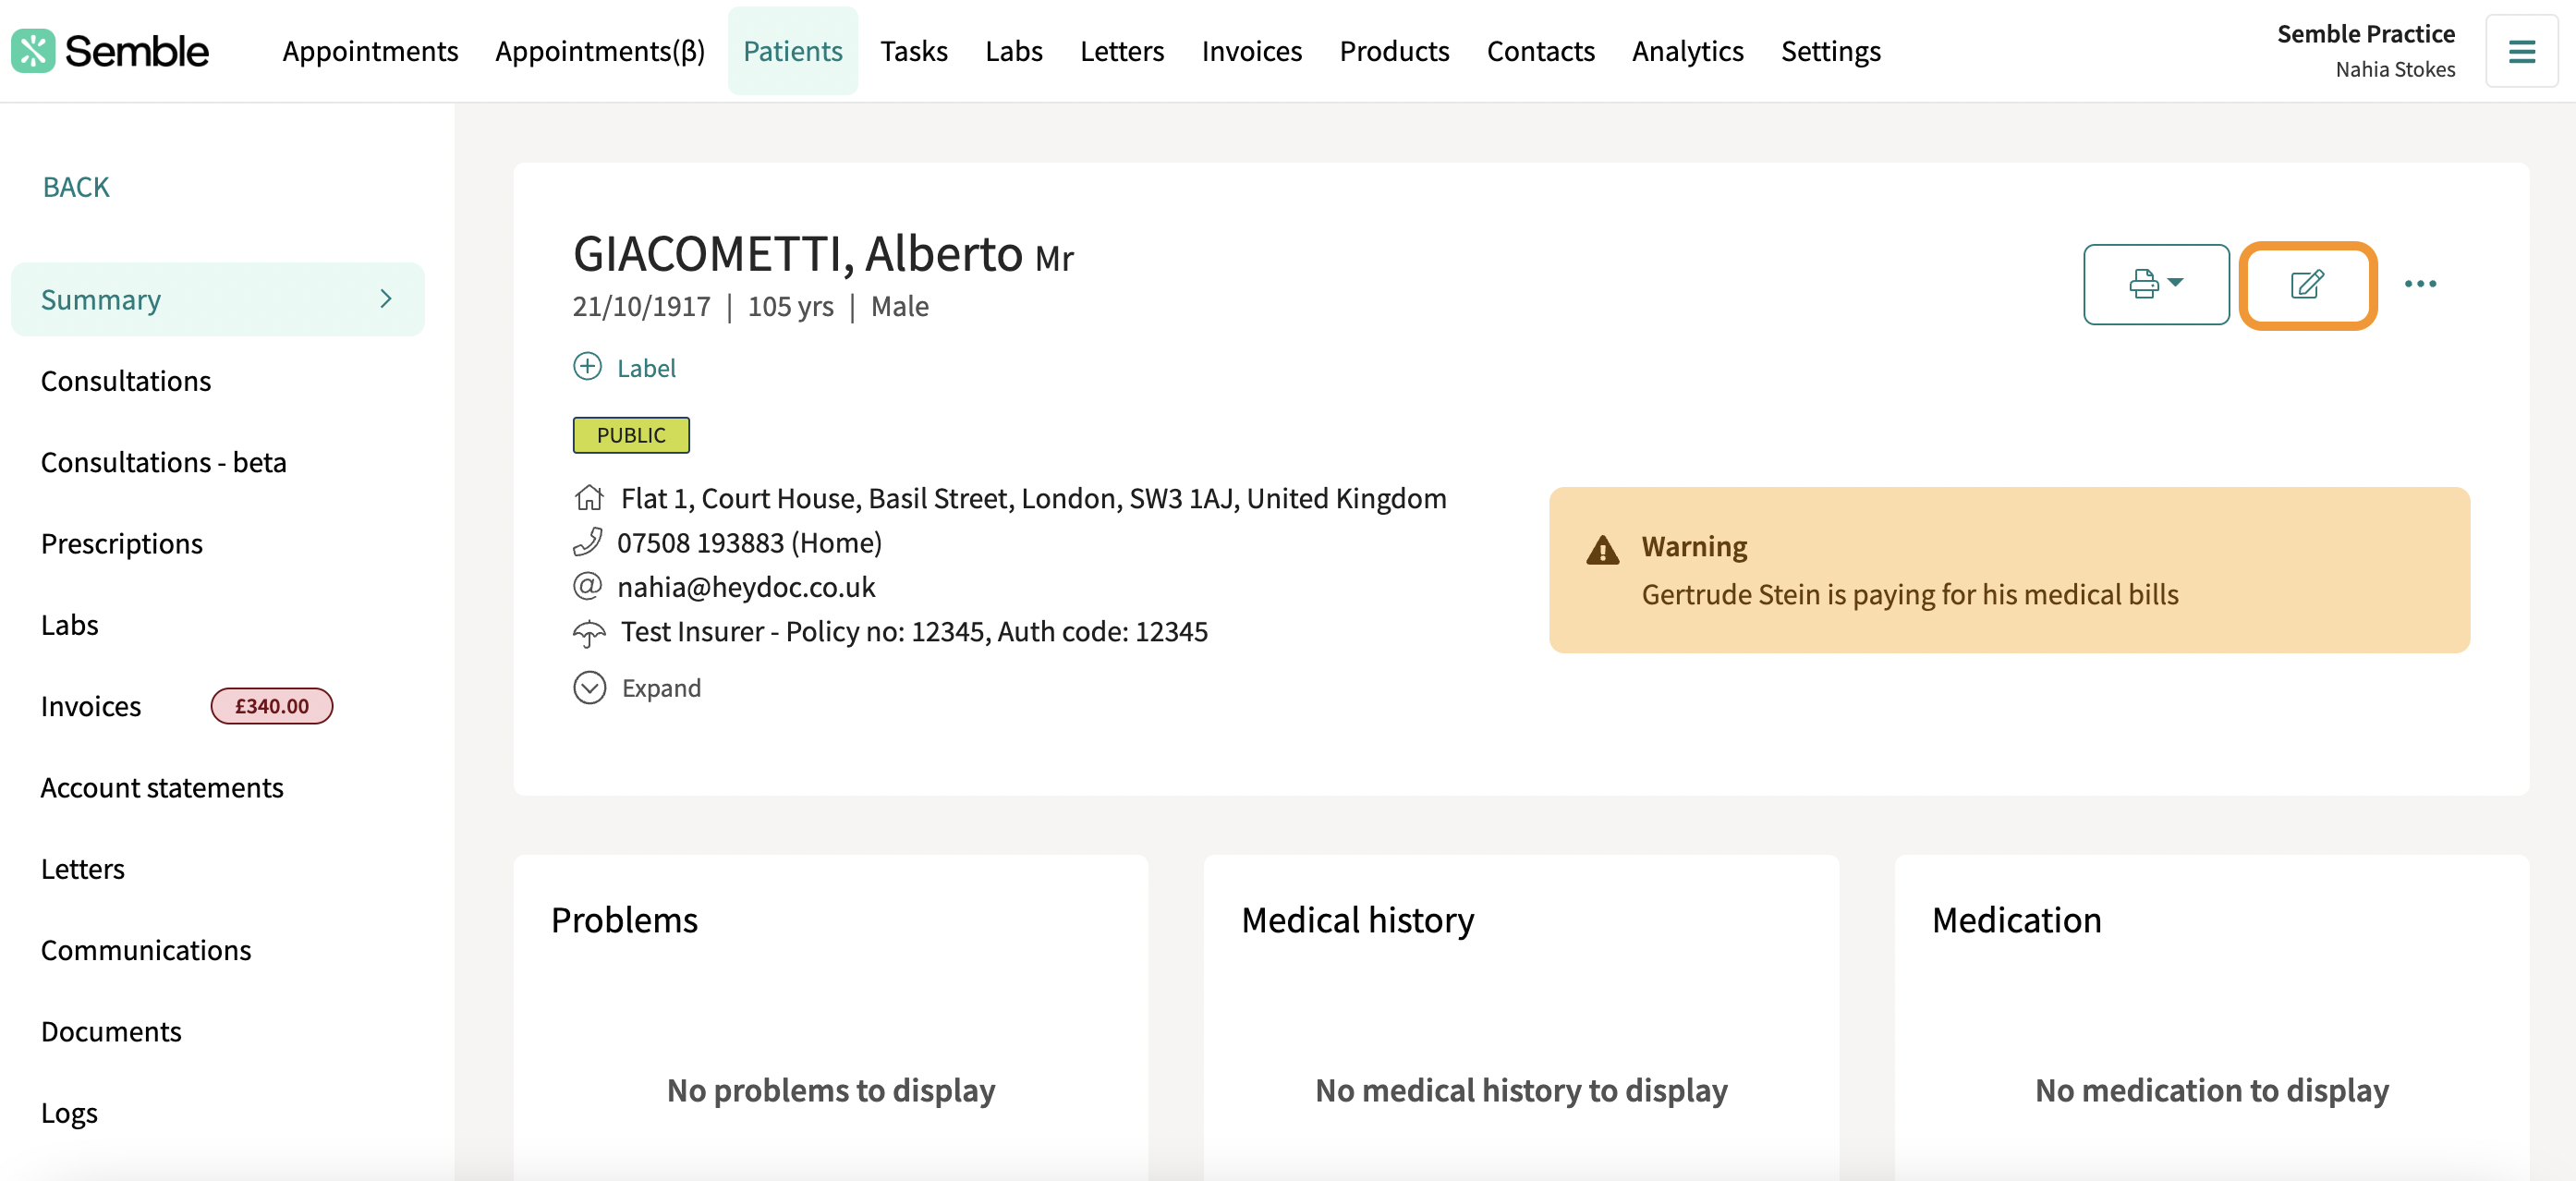Click the chevron on Summary item

(386, 299)
